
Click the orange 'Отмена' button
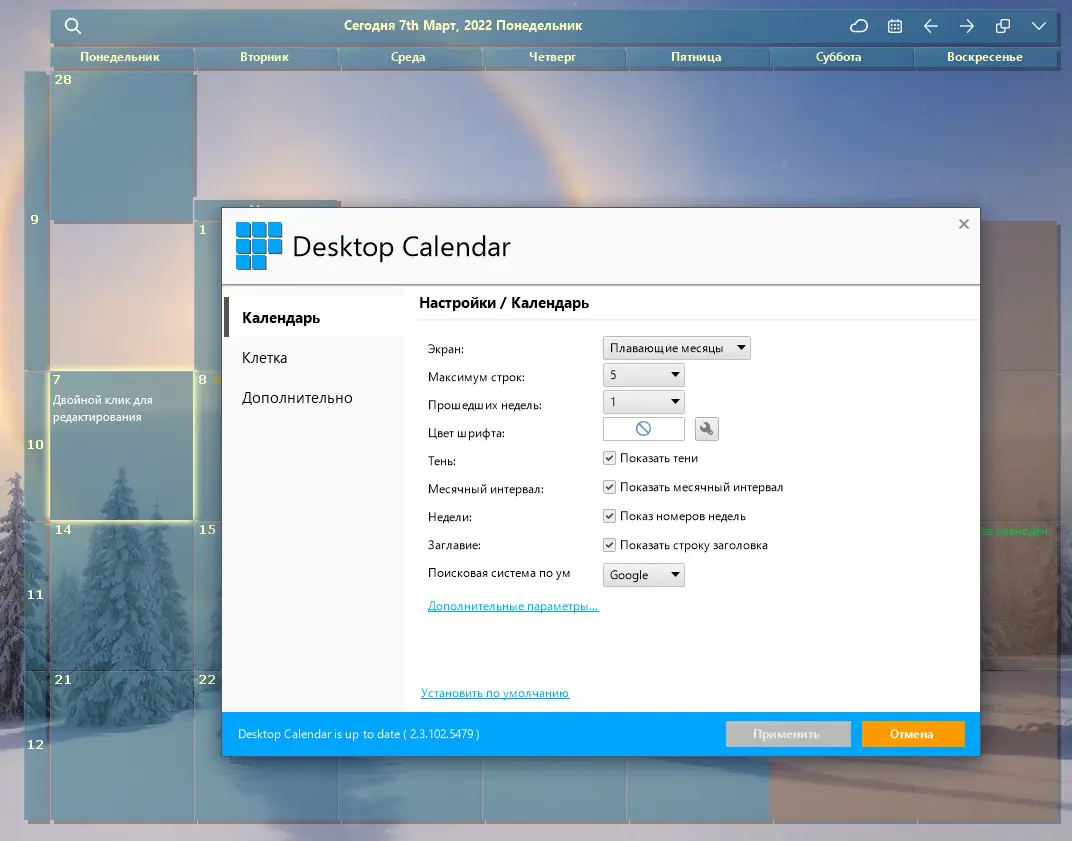[913, 734]
